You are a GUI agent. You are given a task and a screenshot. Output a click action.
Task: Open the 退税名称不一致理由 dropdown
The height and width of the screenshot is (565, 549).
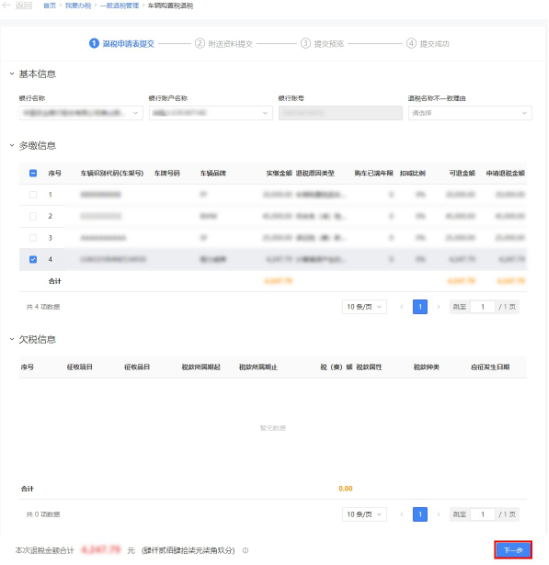coord(470,113)
